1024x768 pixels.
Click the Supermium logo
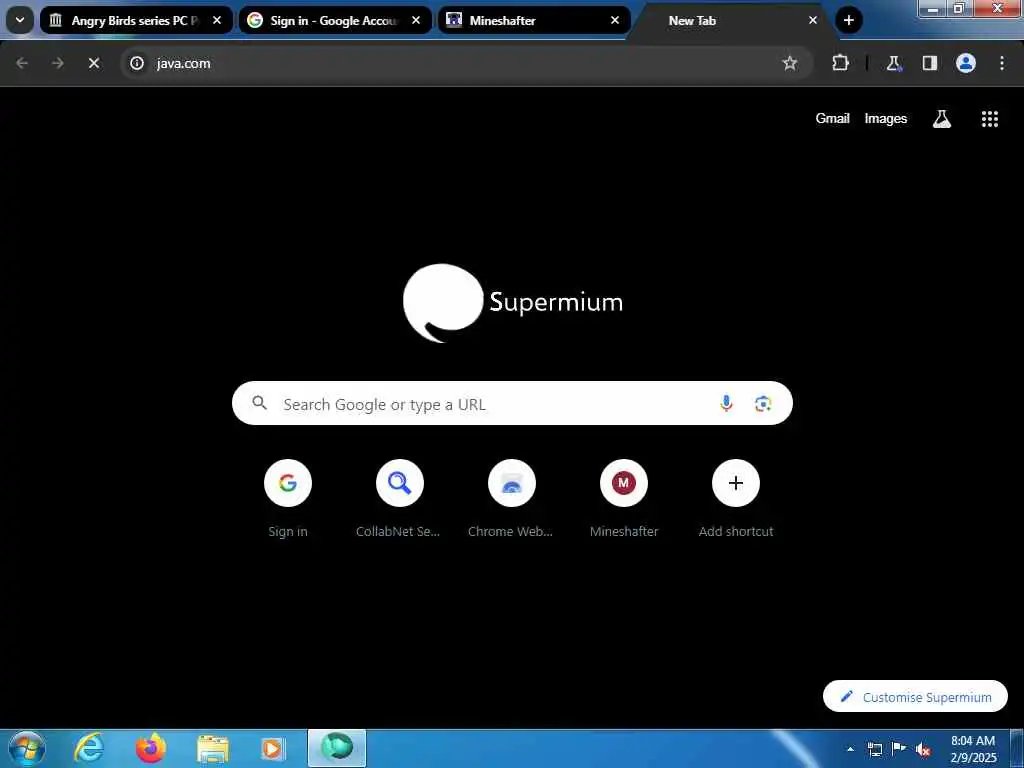(513, 302)
